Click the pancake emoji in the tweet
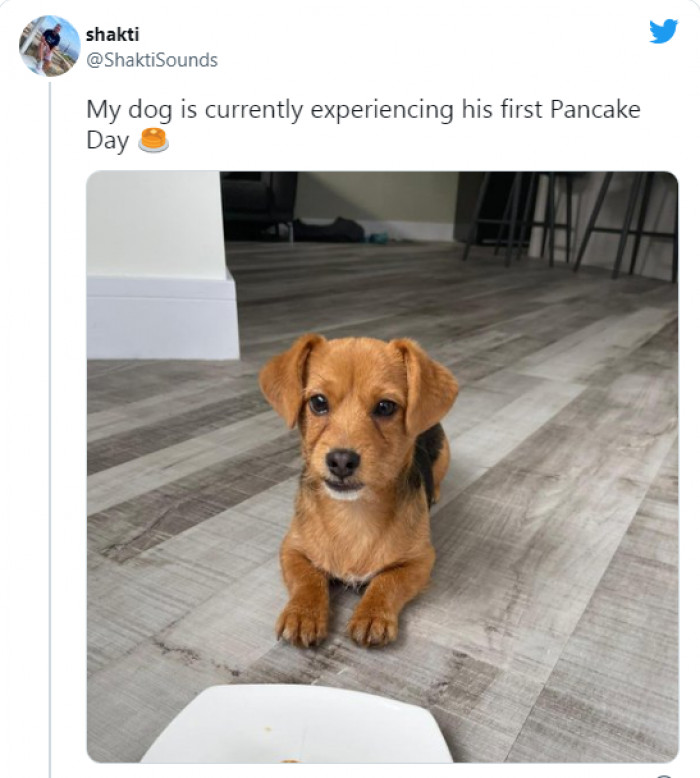700x778 pixels. coord(153,140)
